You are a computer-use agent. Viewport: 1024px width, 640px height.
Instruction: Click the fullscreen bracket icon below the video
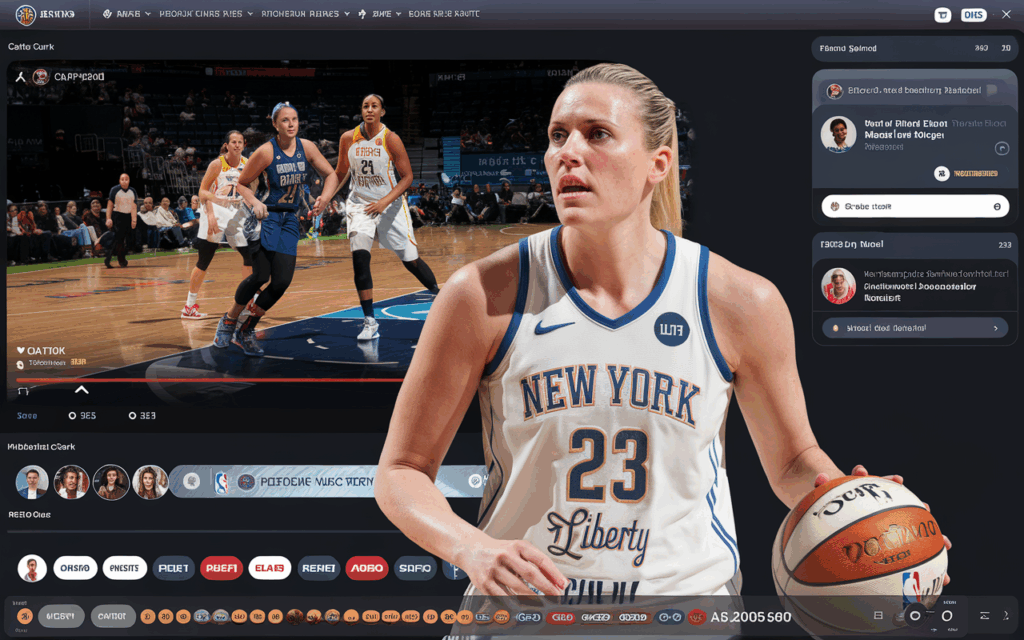tap(24, 391)
